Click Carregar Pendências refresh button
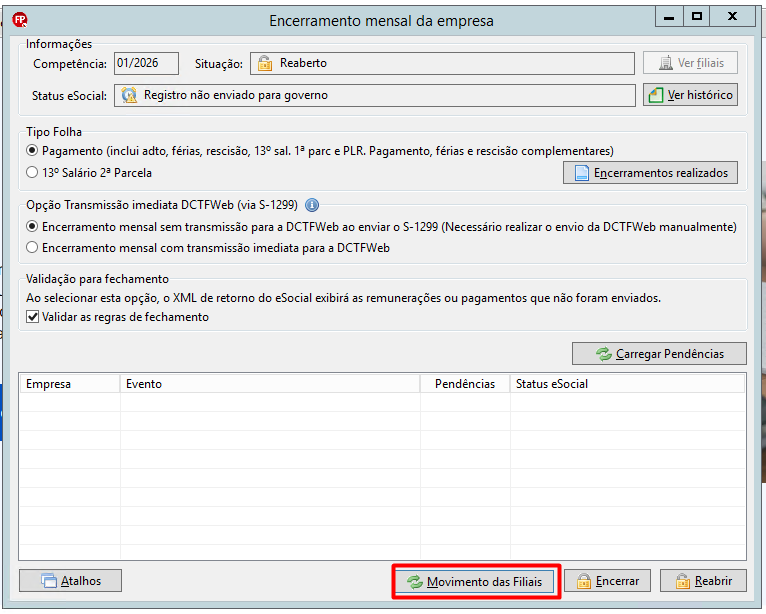 pos(659,354)
